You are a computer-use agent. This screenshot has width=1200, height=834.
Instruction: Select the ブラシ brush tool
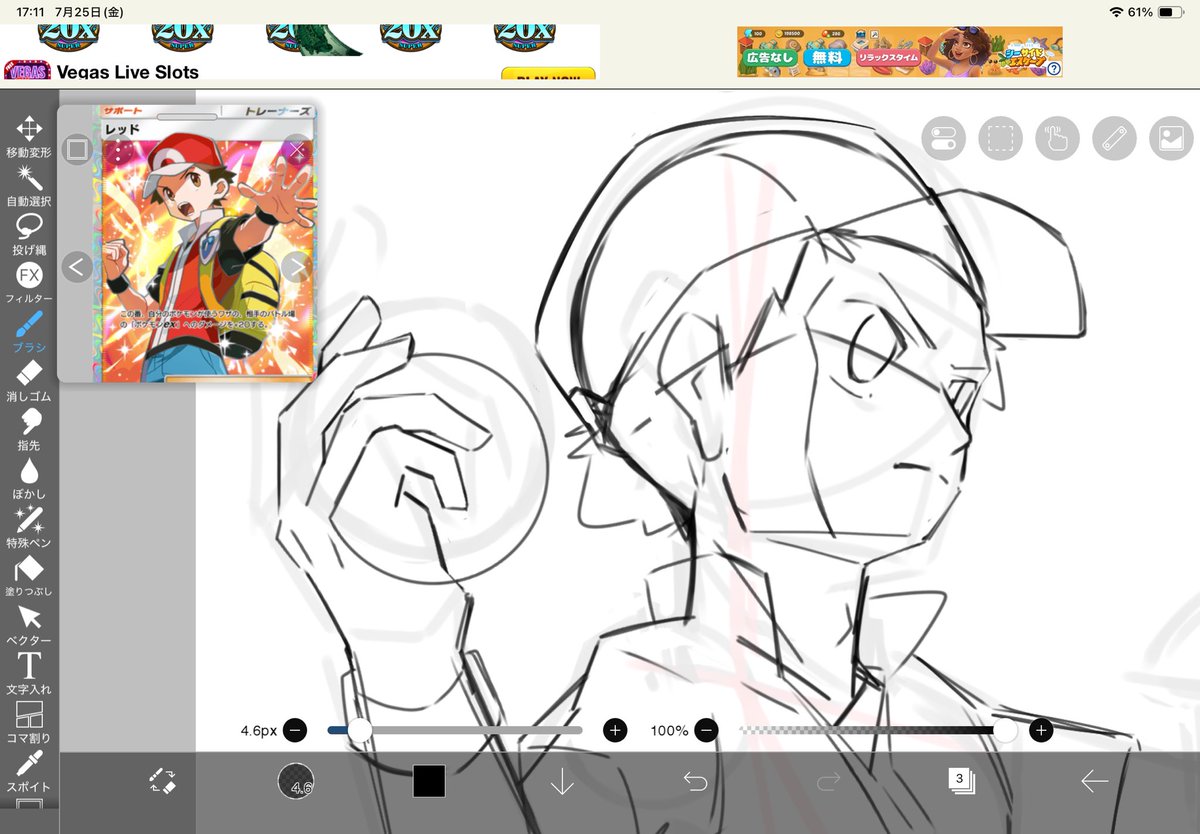tap(29, 332)
